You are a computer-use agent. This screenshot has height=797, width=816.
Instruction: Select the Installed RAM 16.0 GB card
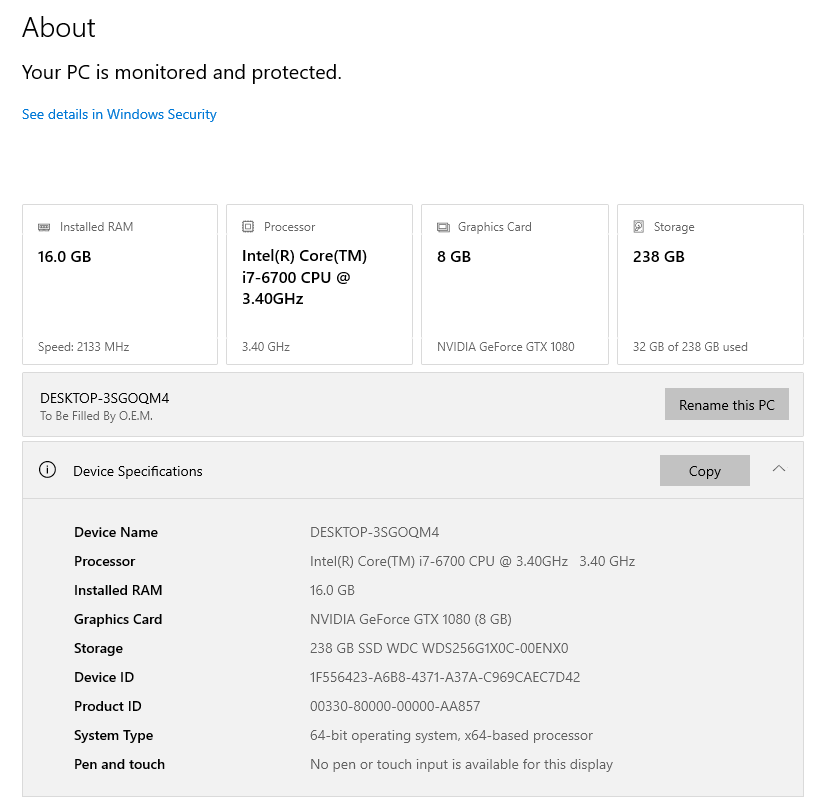coord(120,285)
